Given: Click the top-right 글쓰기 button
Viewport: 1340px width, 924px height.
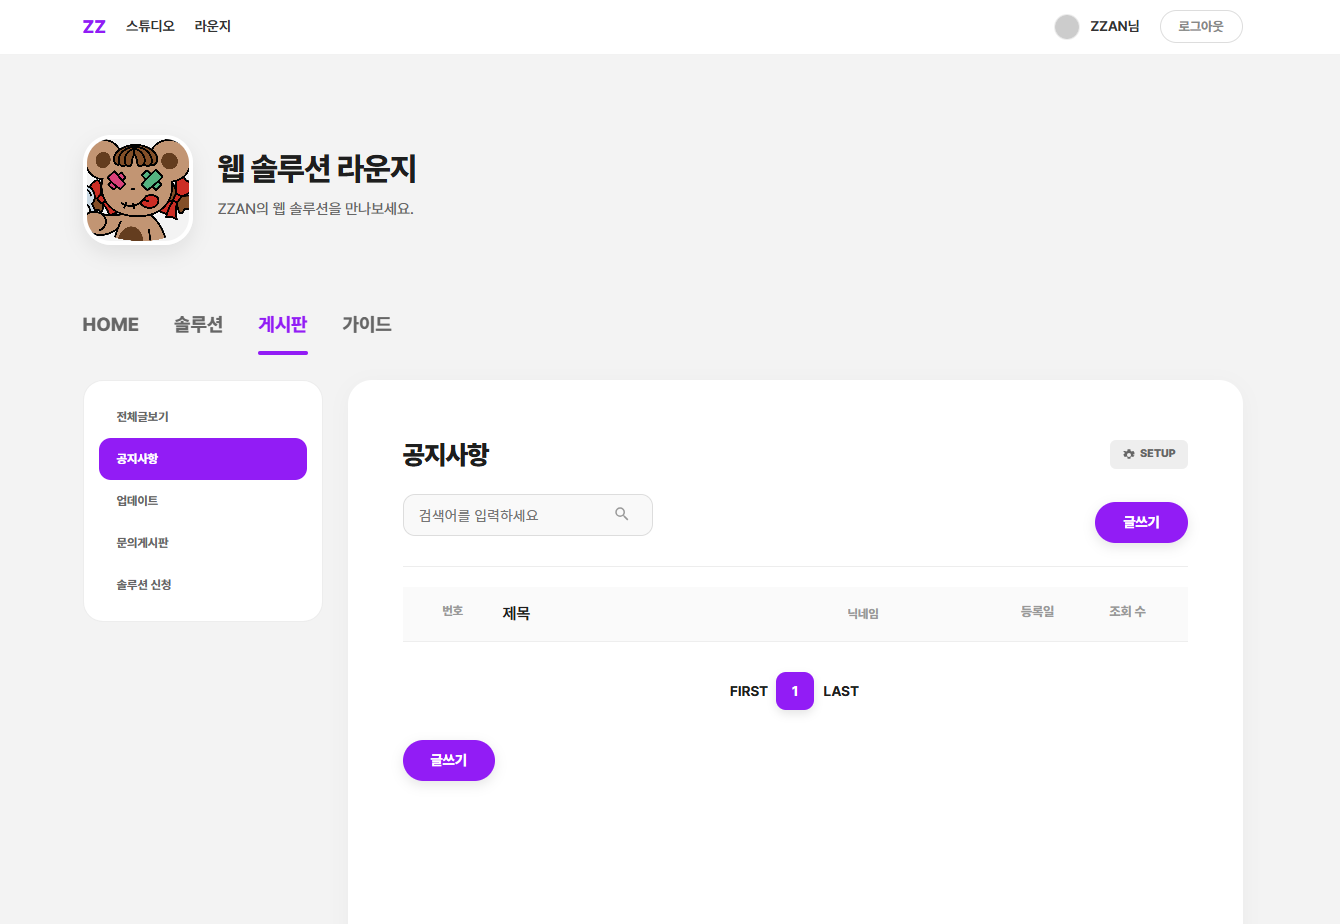Looking at the screenshot, I should tap(1141, 523).
